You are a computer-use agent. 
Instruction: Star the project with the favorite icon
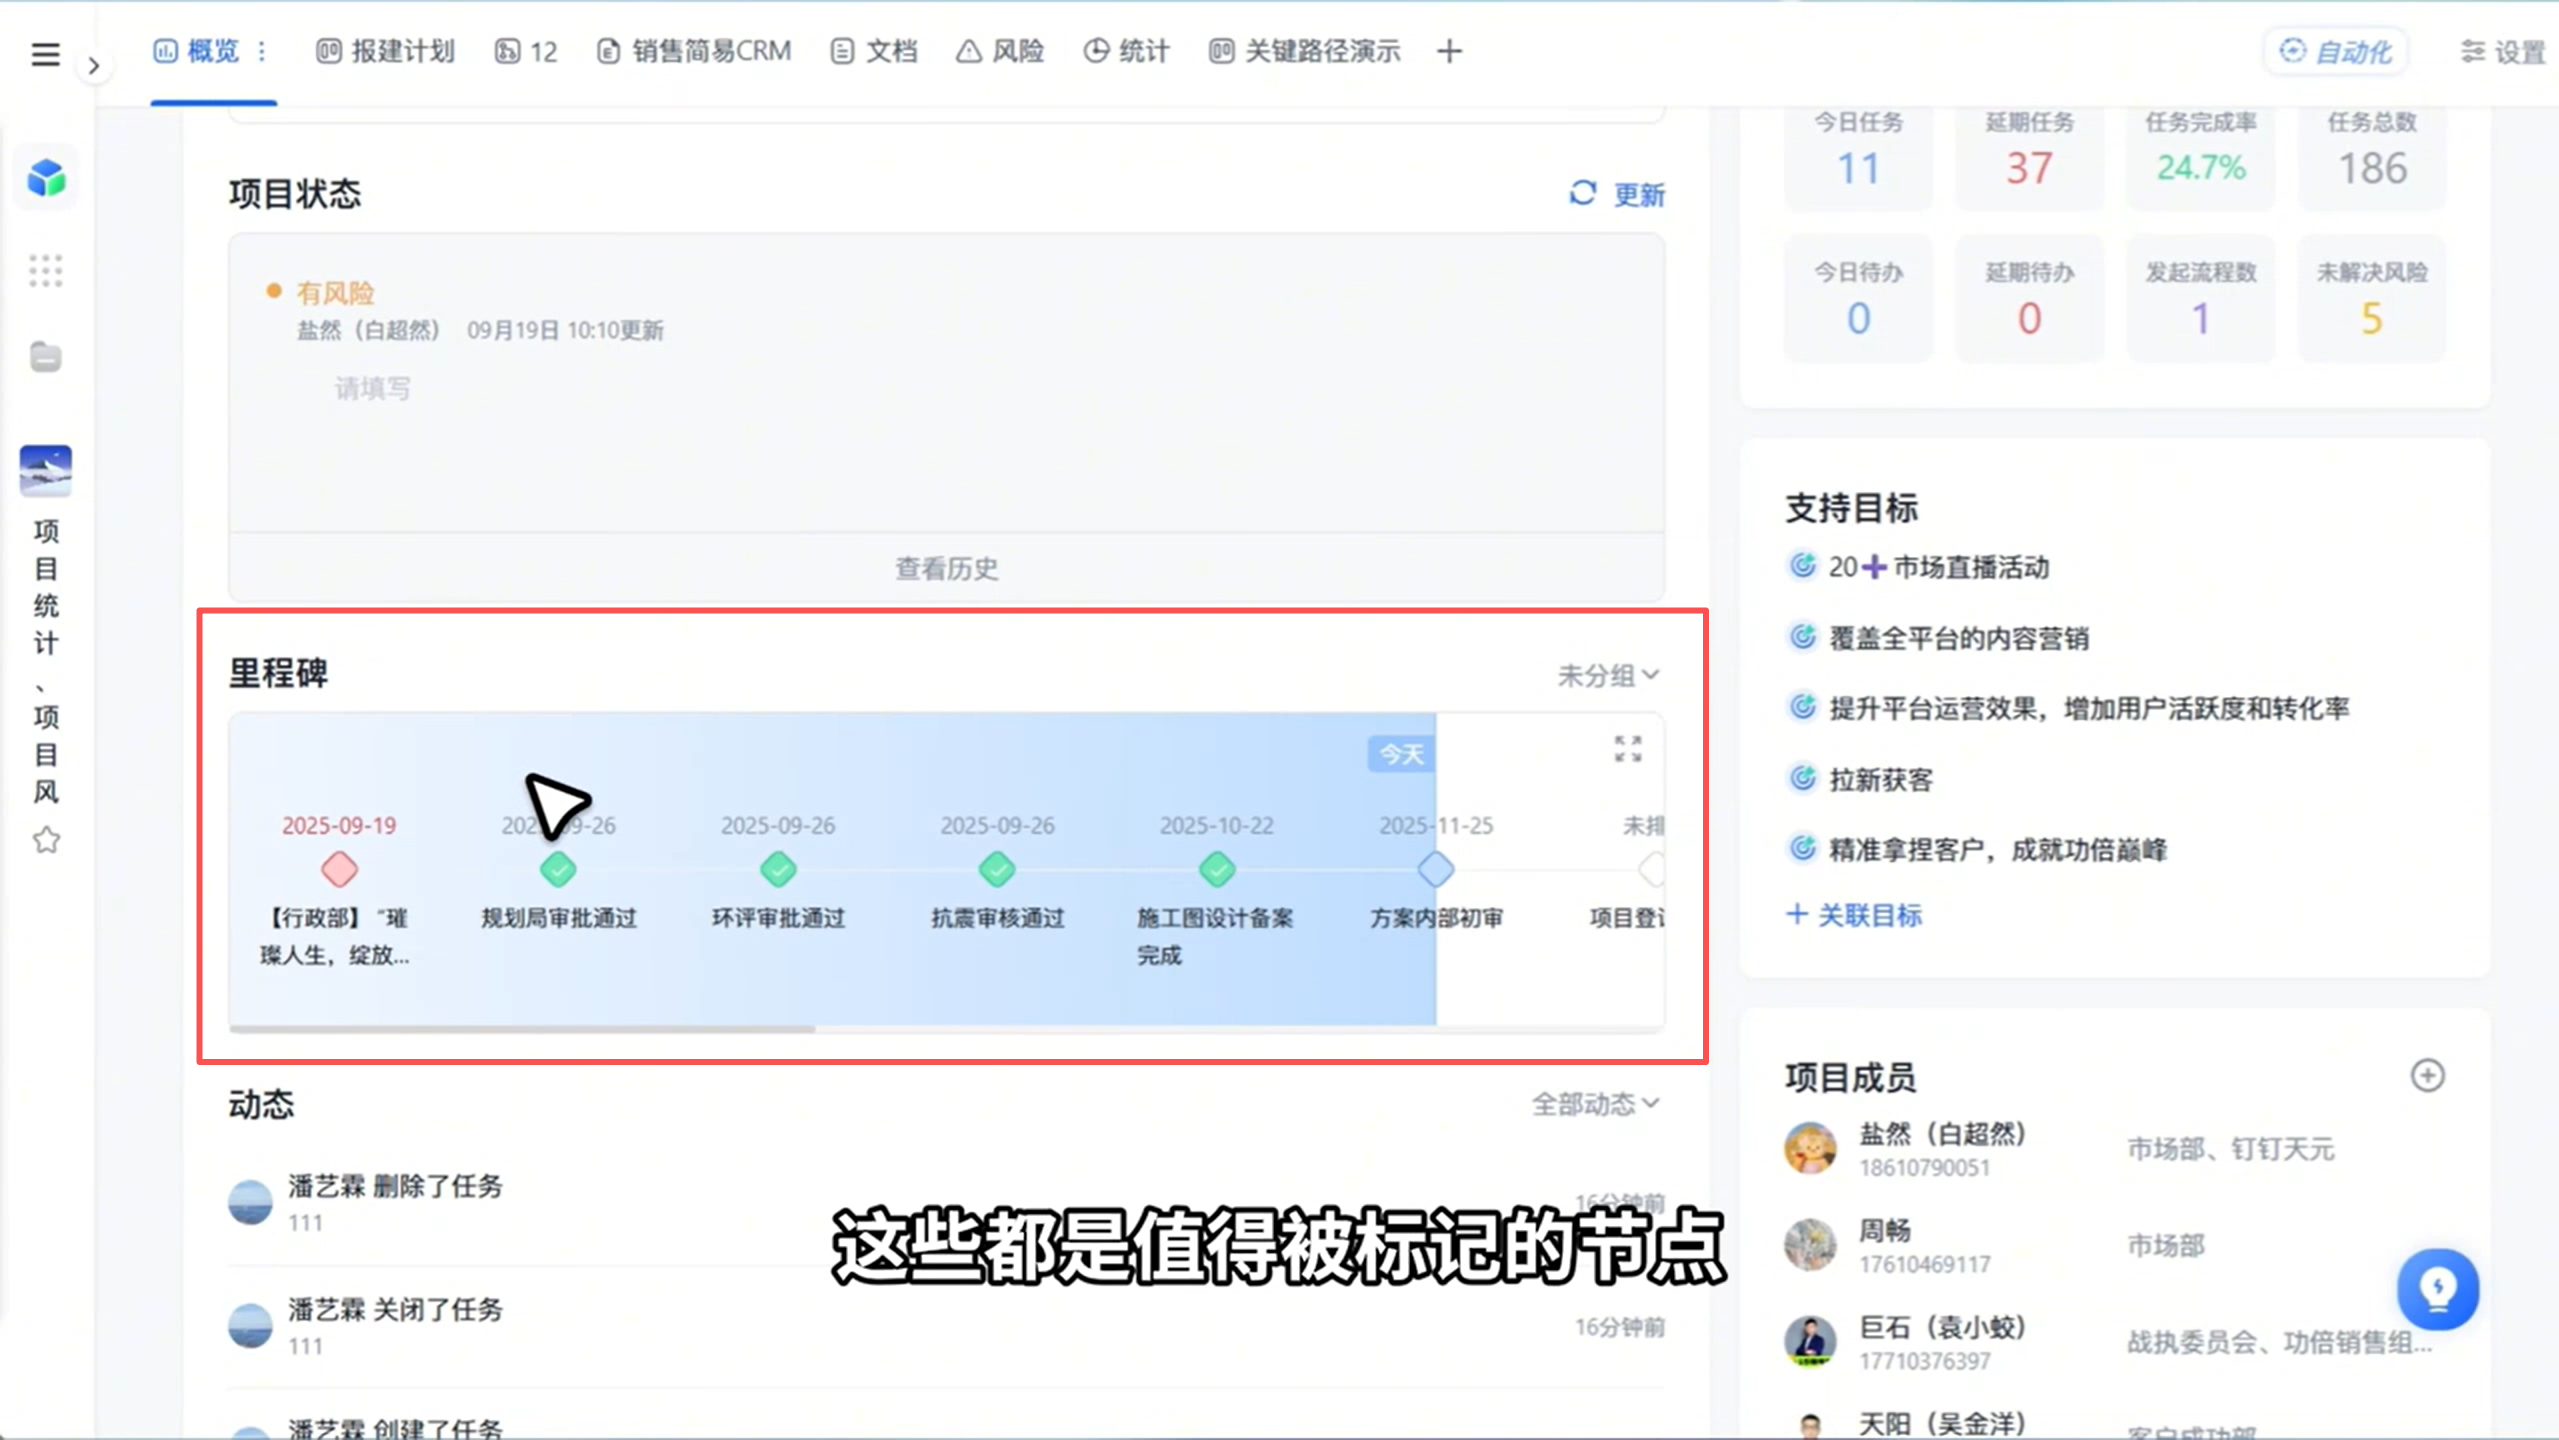coord(46,840)
